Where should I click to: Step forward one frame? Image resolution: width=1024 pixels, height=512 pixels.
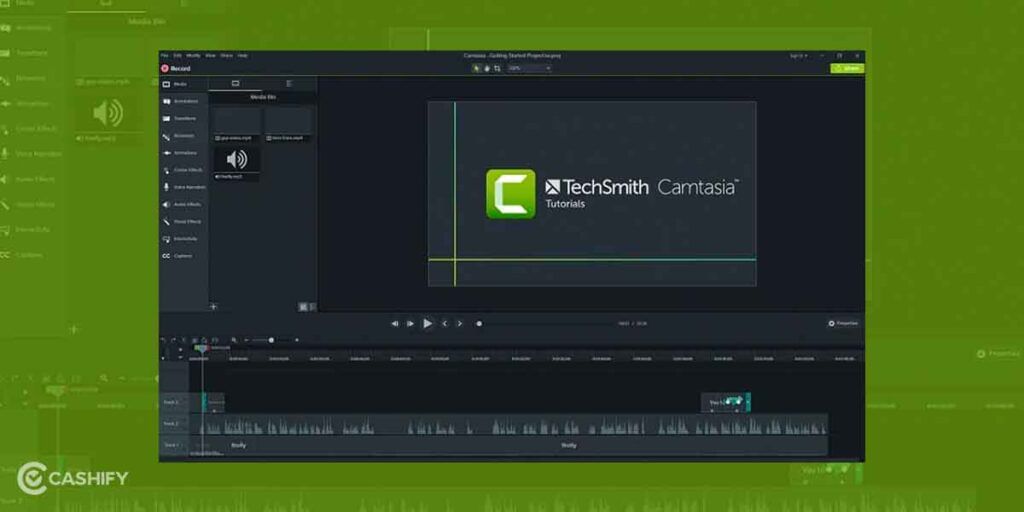coord(410,323)
